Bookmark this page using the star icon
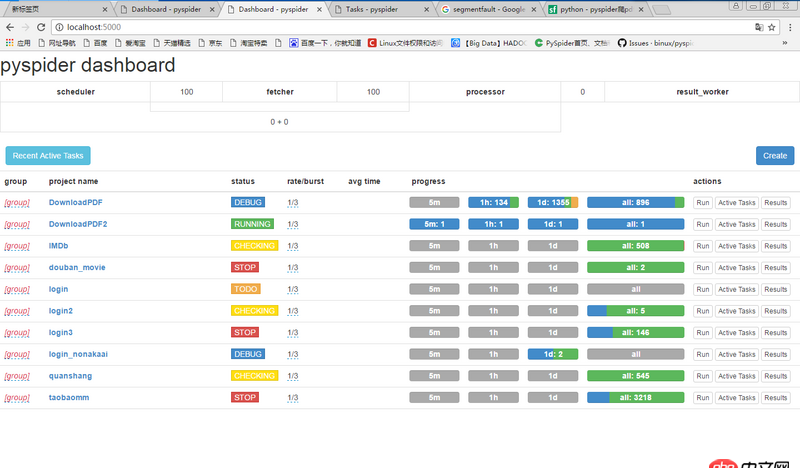 [x=772, y=27]
